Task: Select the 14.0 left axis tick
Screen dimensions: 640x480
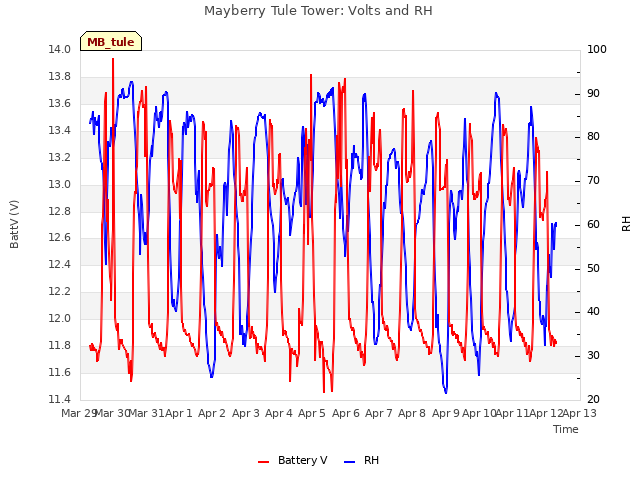Action: point(60,49)
